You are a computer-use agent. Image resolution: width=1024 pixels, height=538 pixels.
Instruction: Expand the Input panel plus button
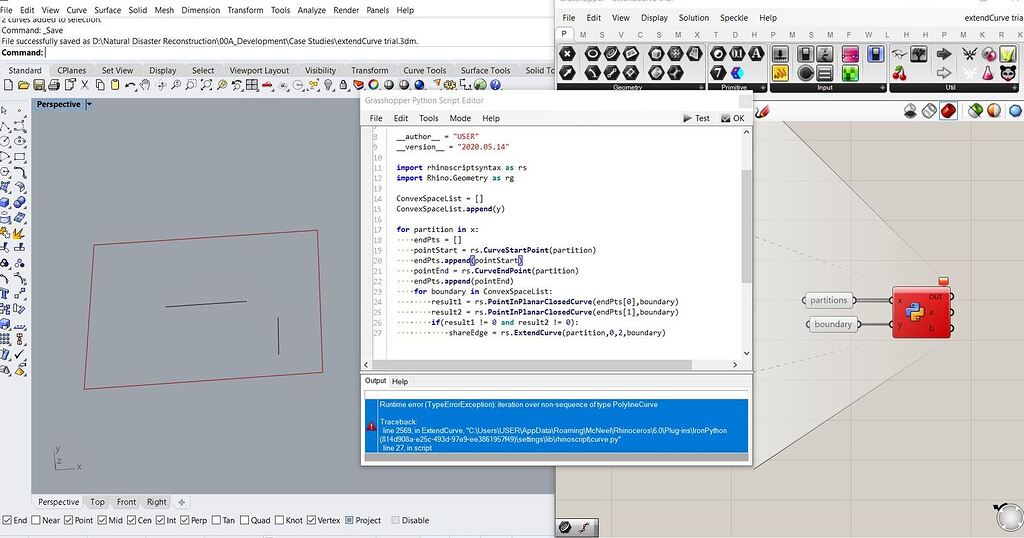[x=883, y=87]
